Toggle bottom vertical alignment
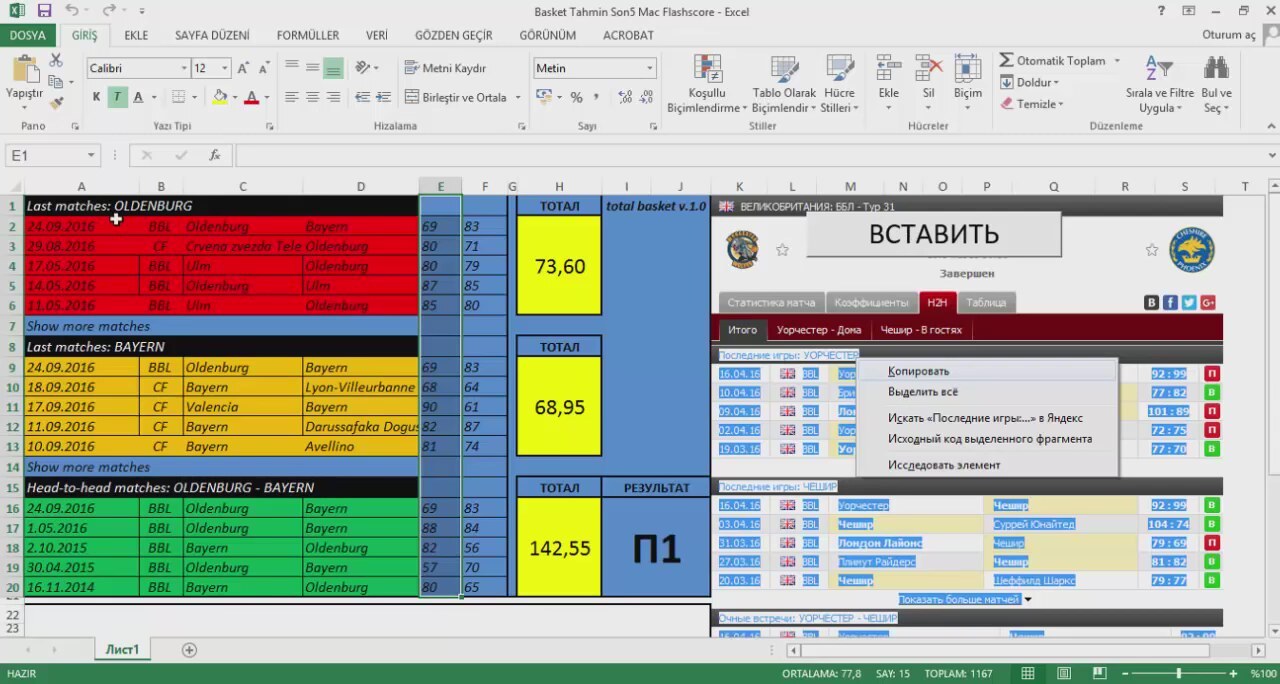Viewport: 1280px width, 684px height. 333,68
